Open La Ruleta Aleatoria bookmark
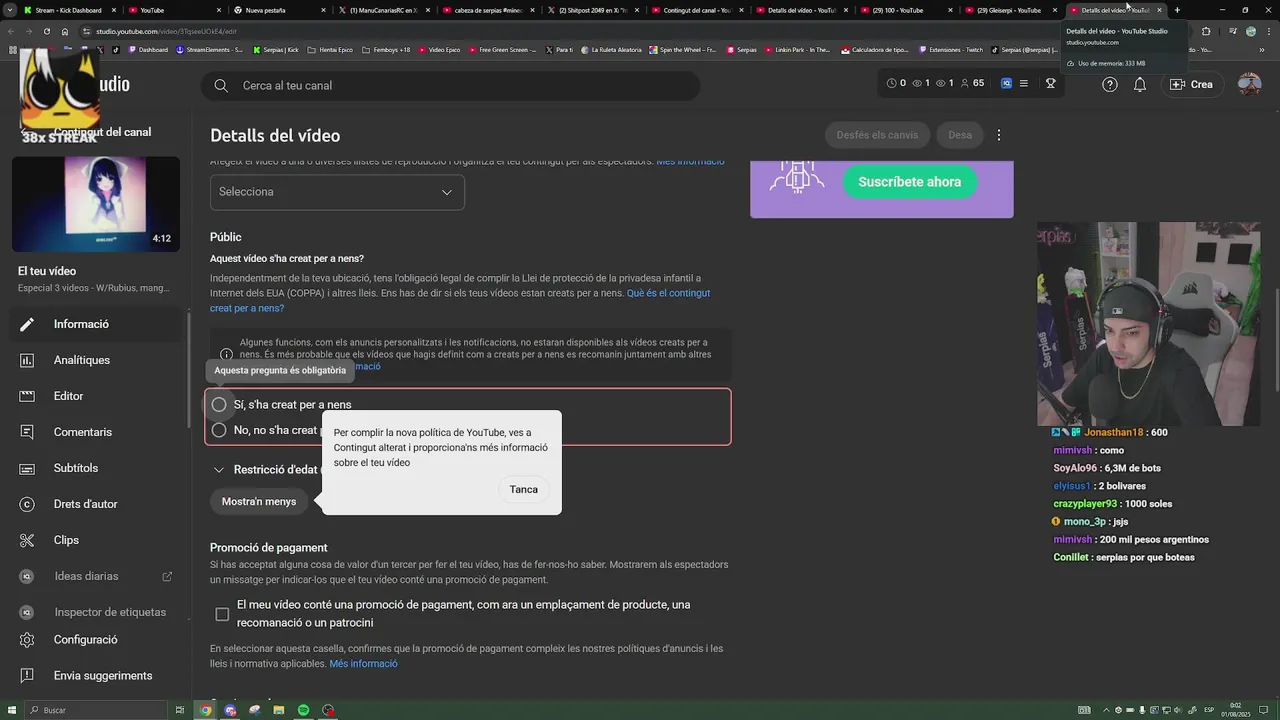Viewport: 1280px width, 720px height. (610, 49)
